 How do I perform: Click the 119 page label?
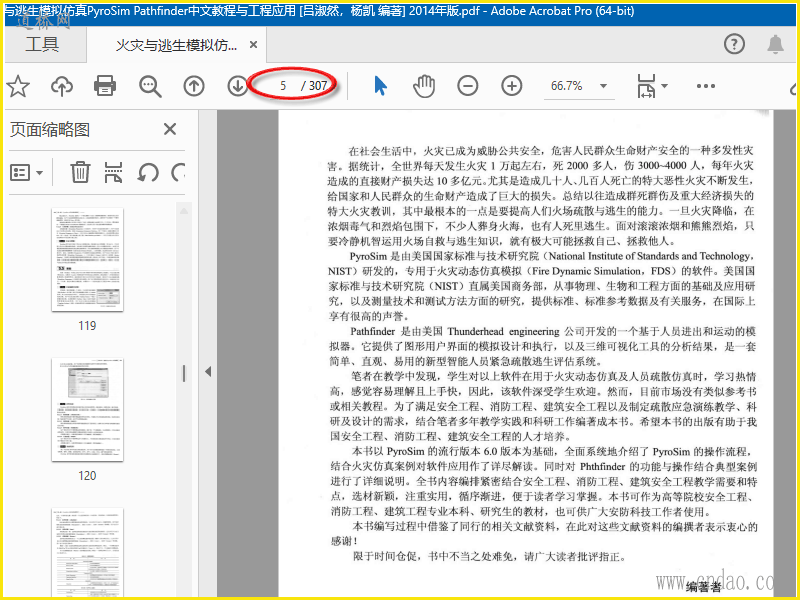click(87, 326)
